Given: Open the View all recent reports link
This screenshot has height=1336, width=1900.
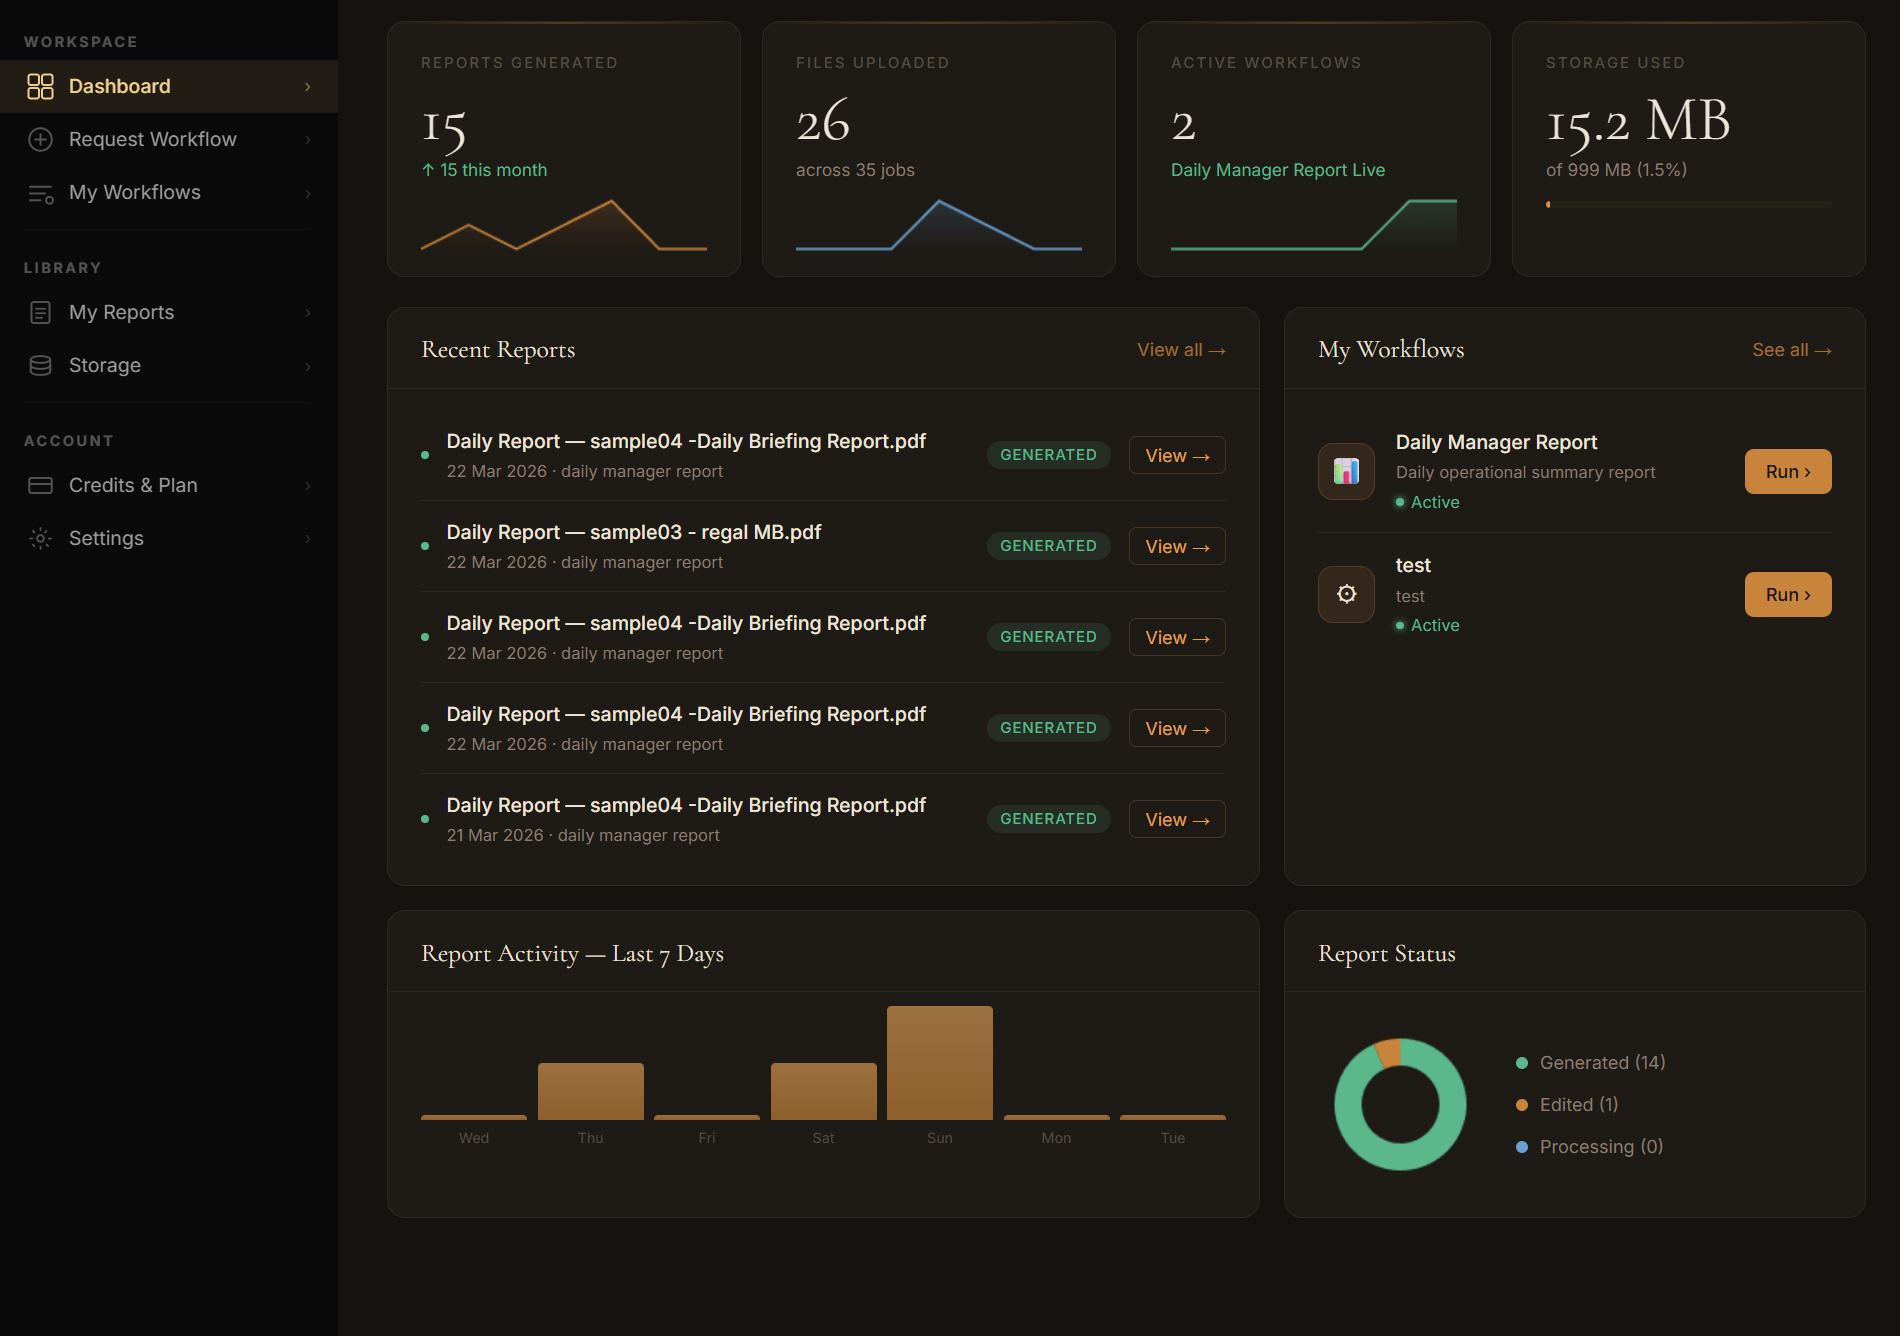Looking at the screenshot, I should [x=1180, y=349].
